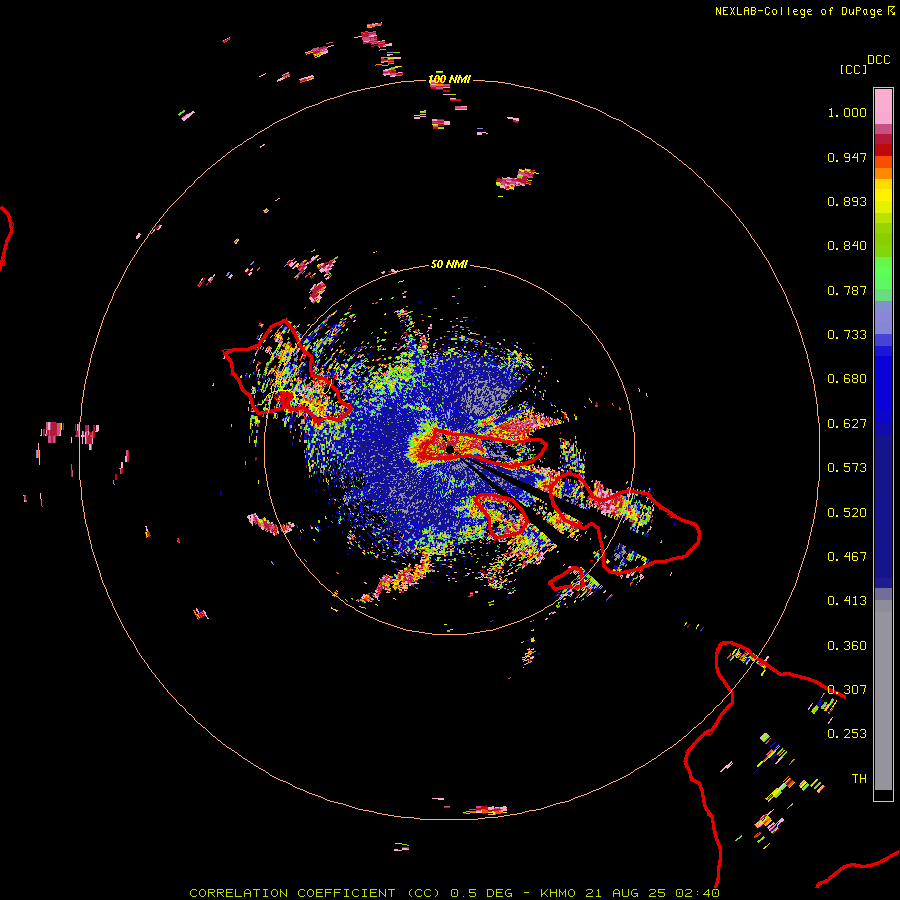Click the NEXLAB-College of DuPage header text
Screen dimensions: 900x900
click(798, 11)
